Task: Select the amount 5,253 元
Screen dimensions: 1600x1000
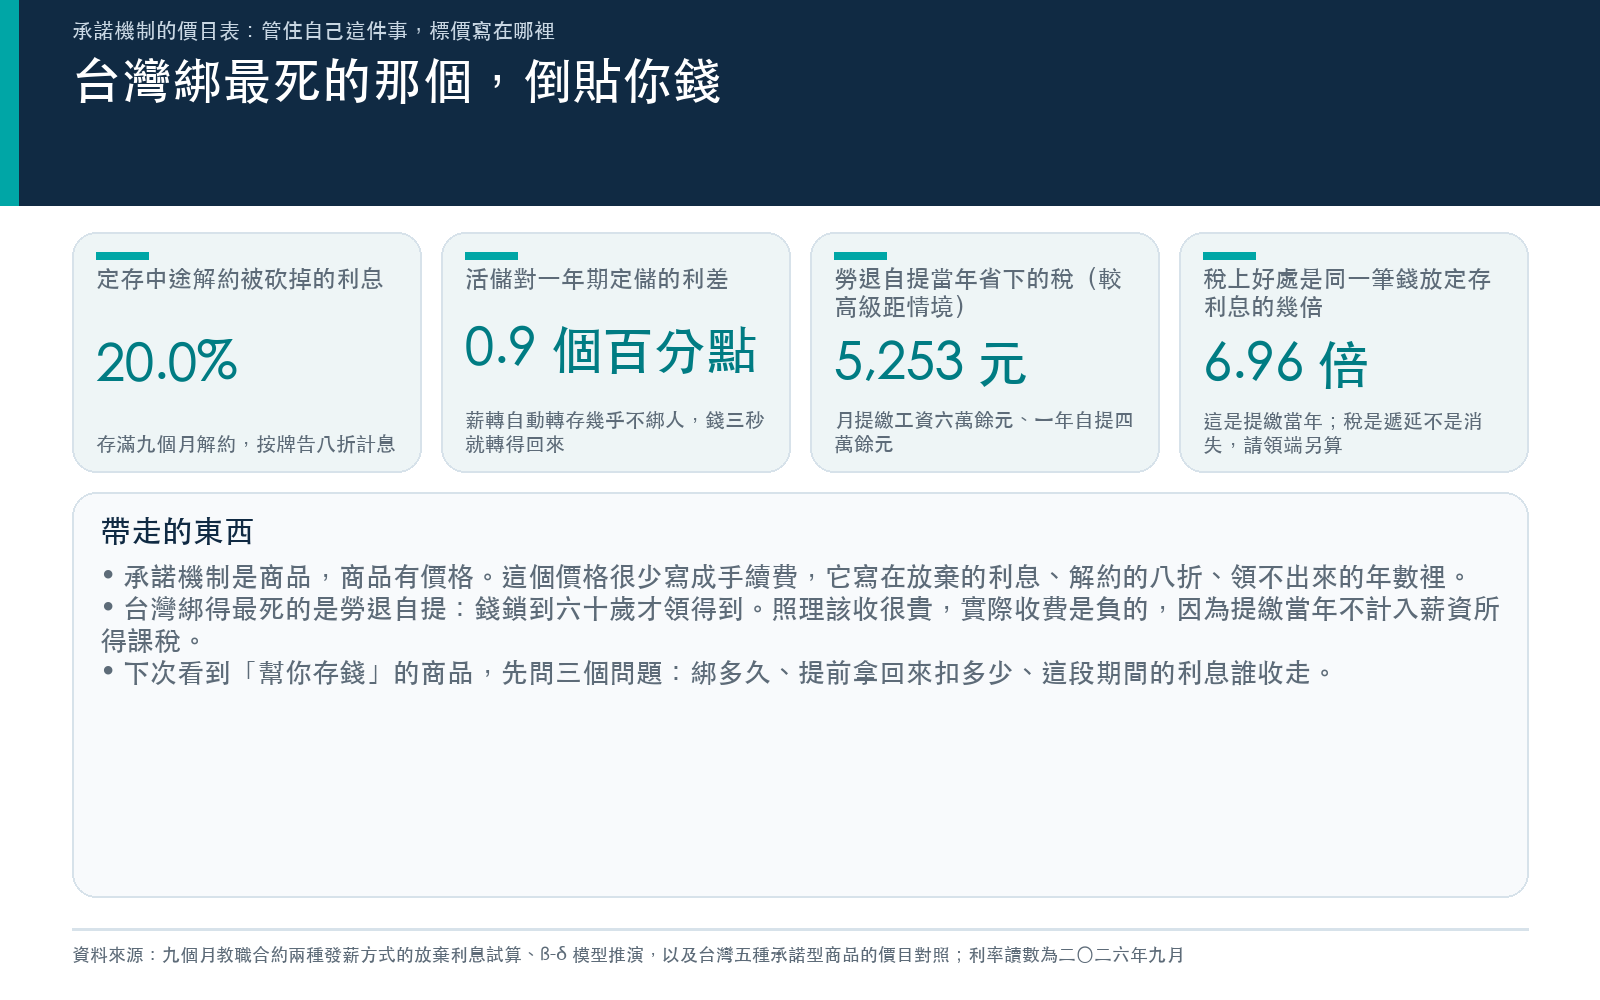Action: pos(930,362)
